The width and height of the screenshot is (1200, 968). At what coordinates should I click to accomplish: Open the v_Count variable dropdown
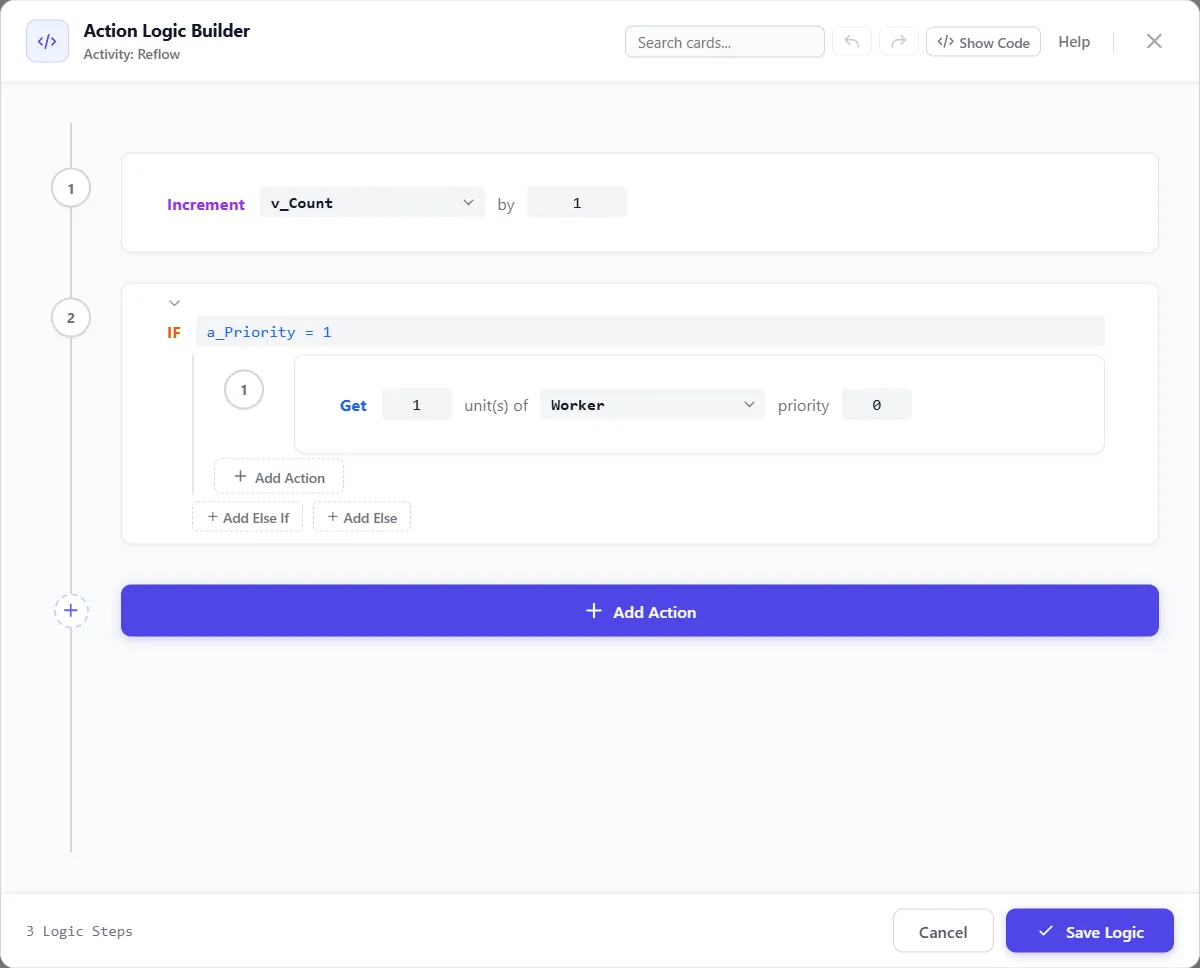(x=372, y=203)
